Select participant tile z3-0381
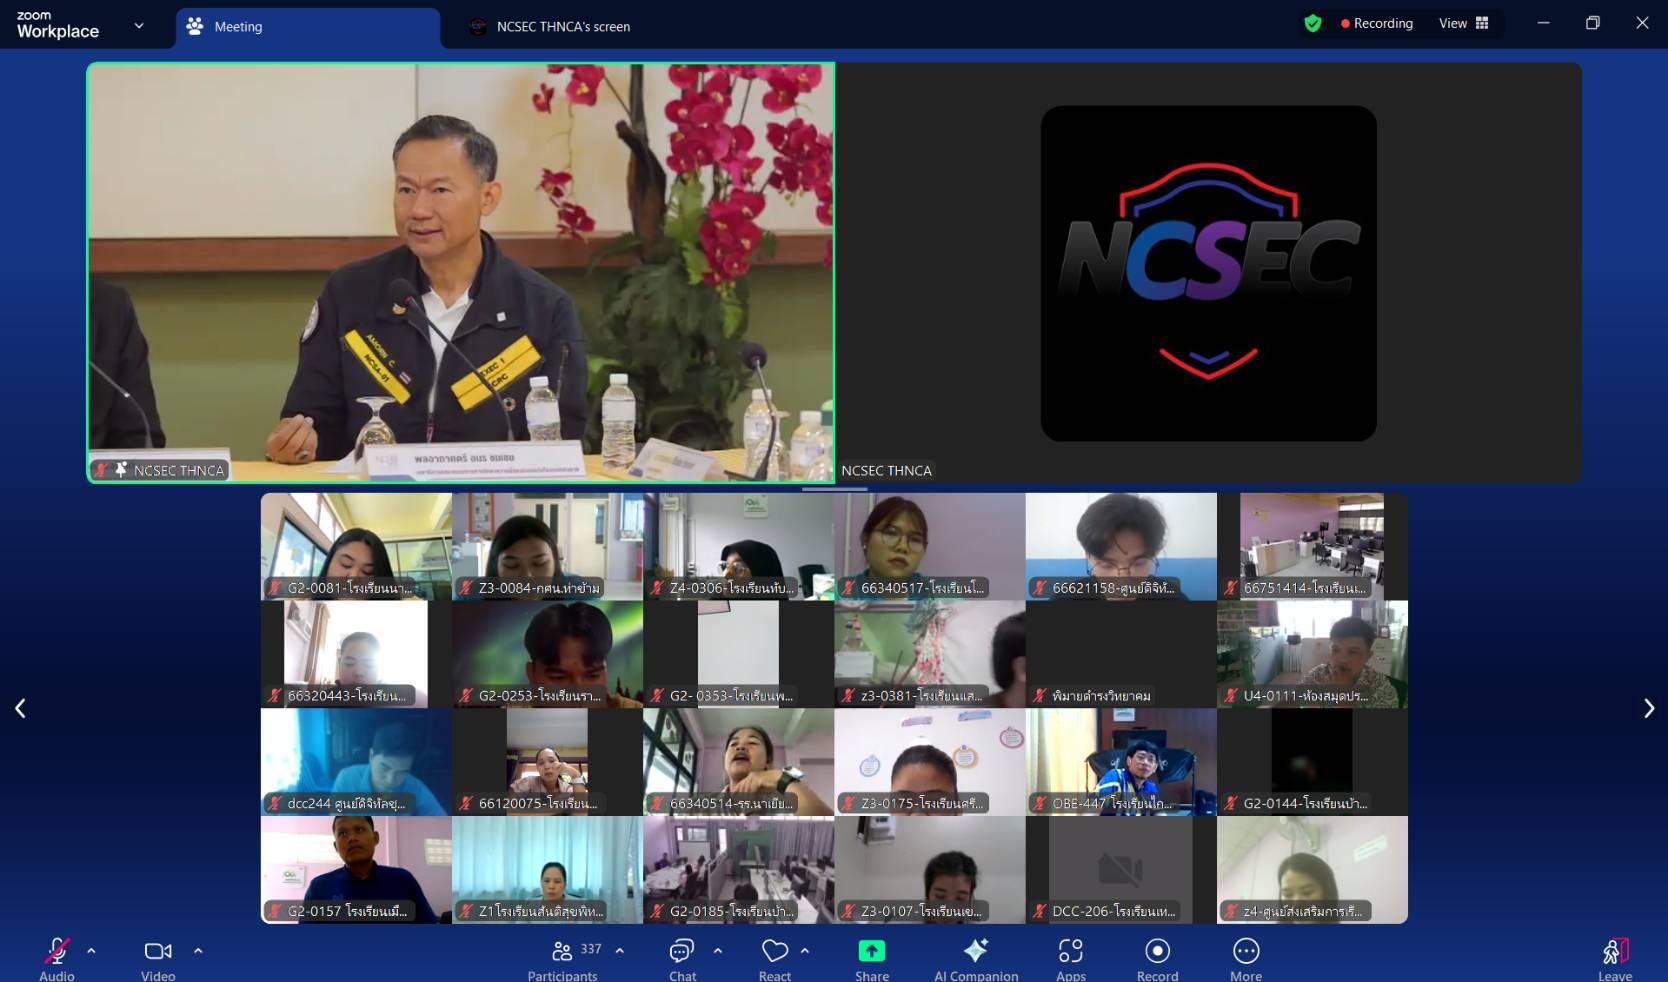1668x982 pixels. click(930, 654)
